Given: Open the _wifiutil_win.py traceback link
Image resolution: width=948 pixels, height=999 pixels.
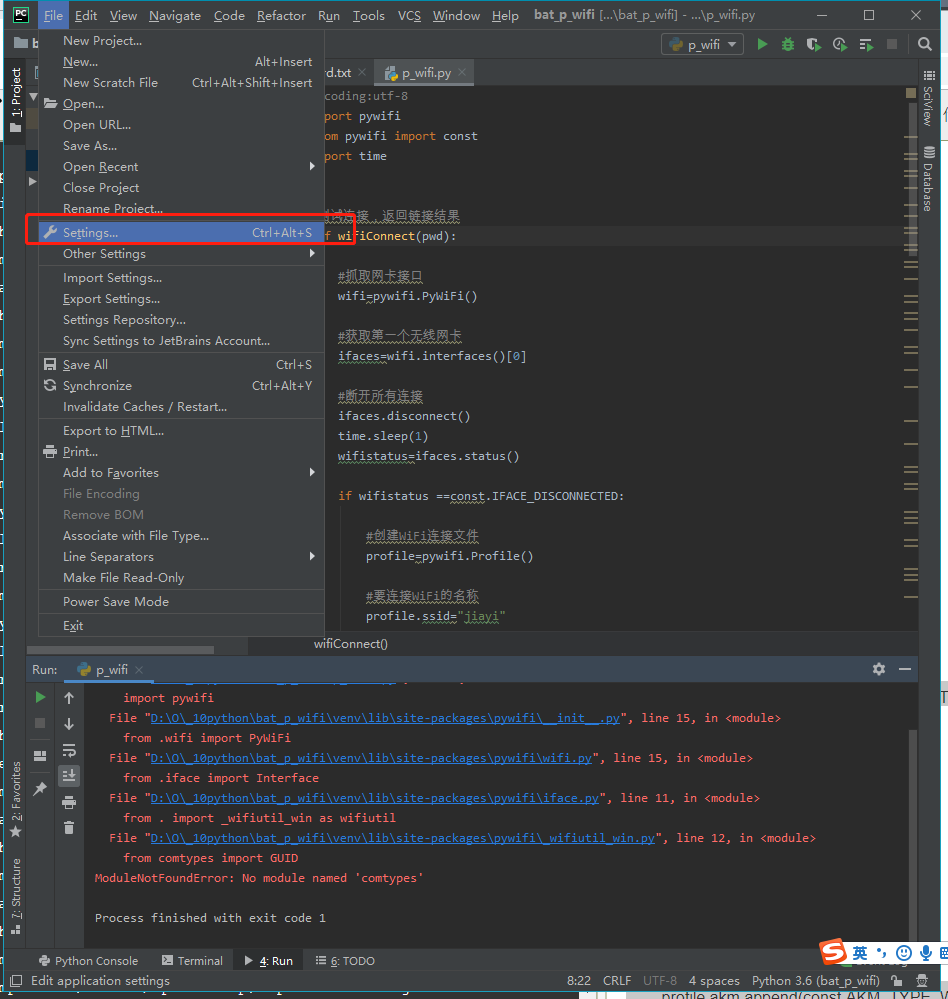Looking at the screenshot, I should [403, 838].
